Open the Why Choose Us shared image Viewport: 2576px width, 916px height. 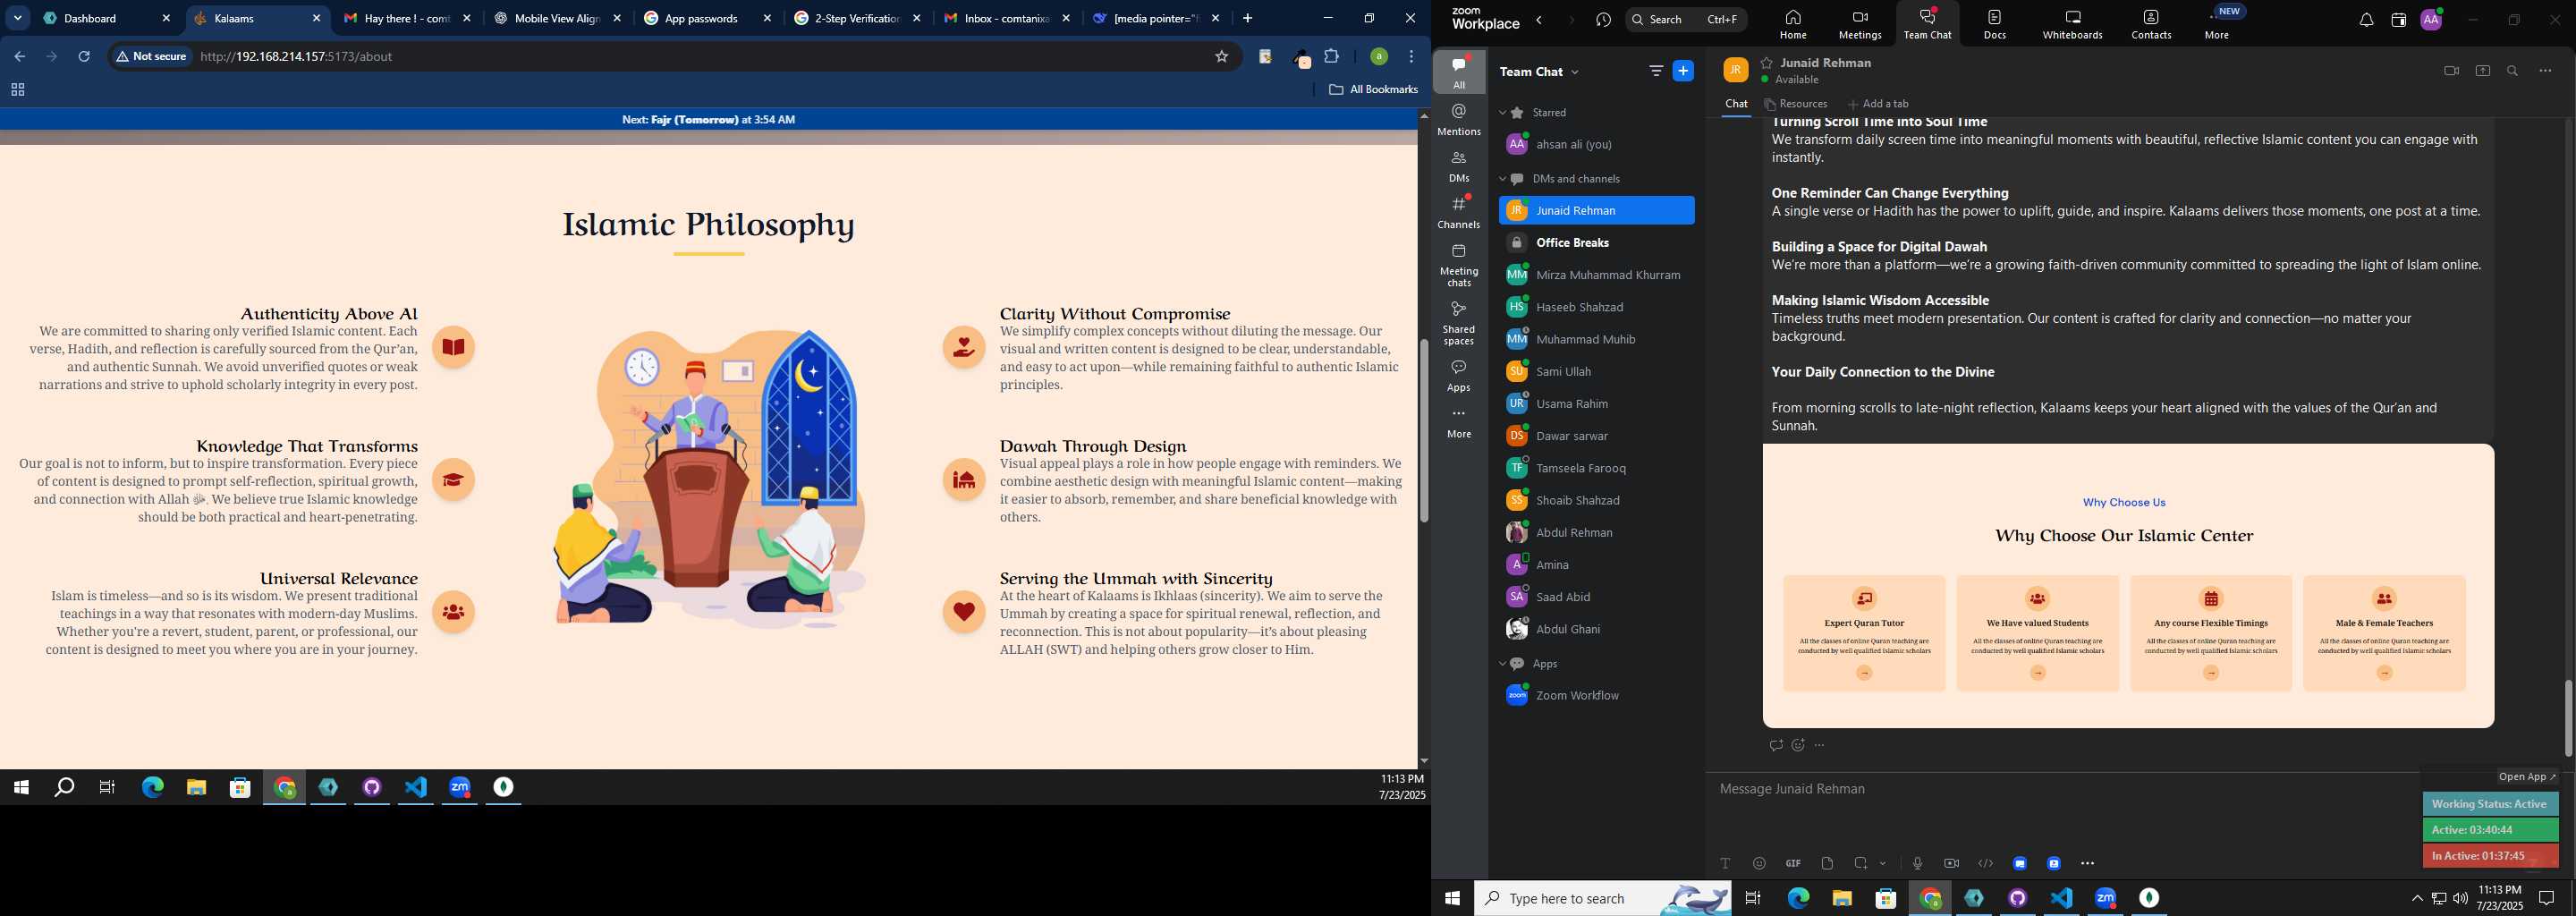click(x=2128, y=586)
